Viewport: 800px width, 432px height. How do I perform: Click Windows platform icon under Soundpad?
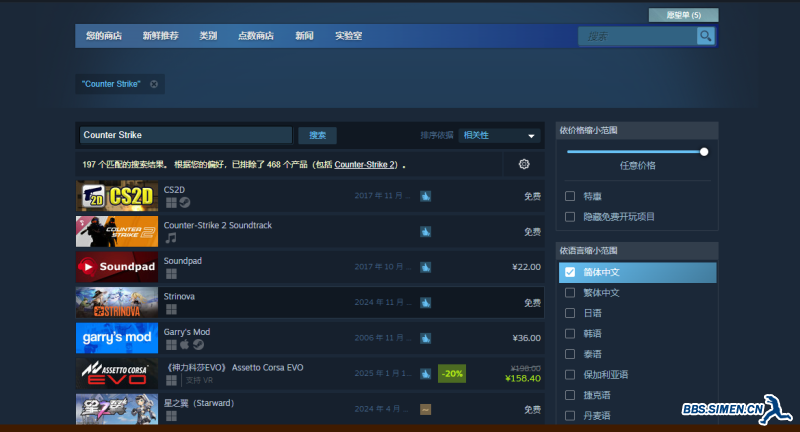171,274
